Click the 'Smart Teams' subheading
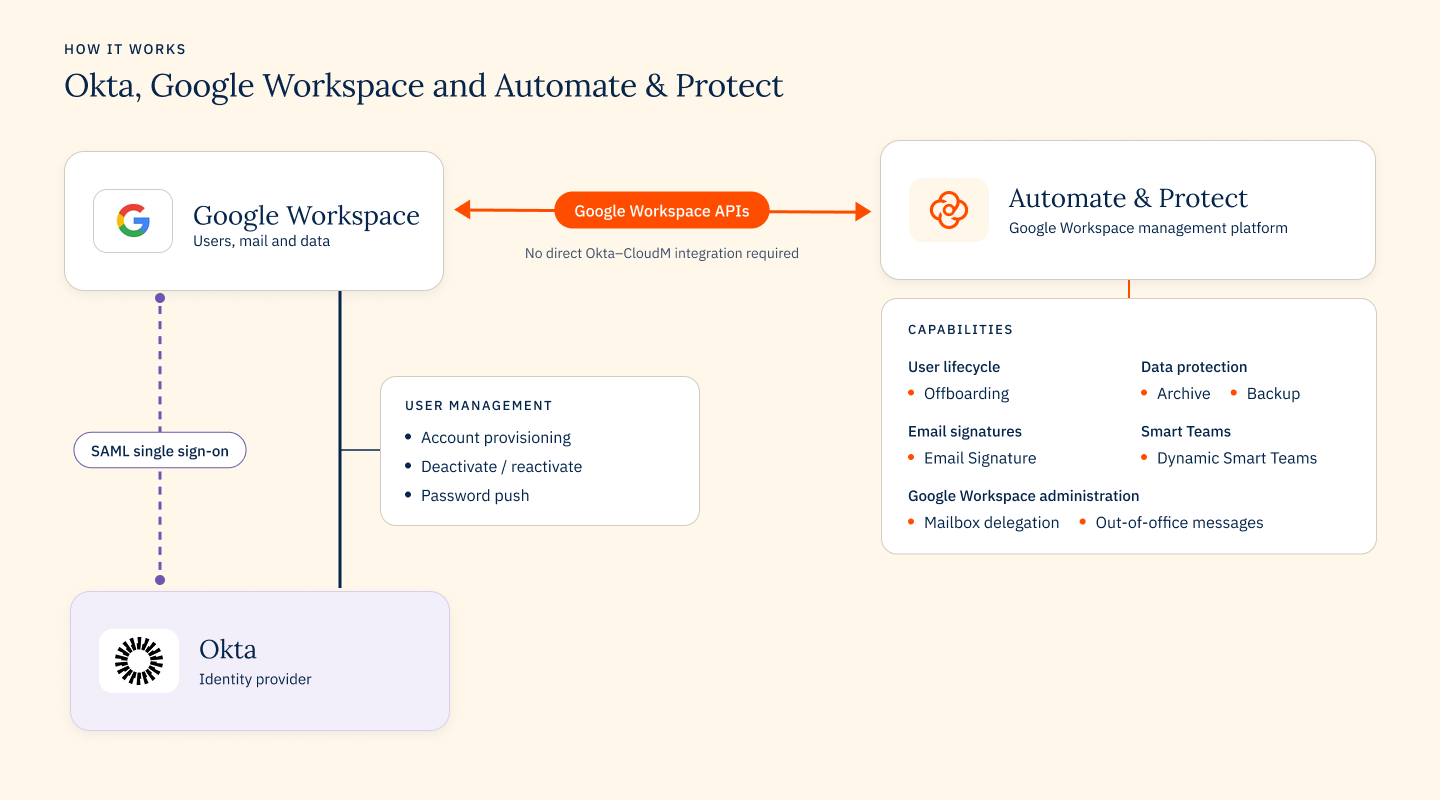 (x=1186, y=432)
